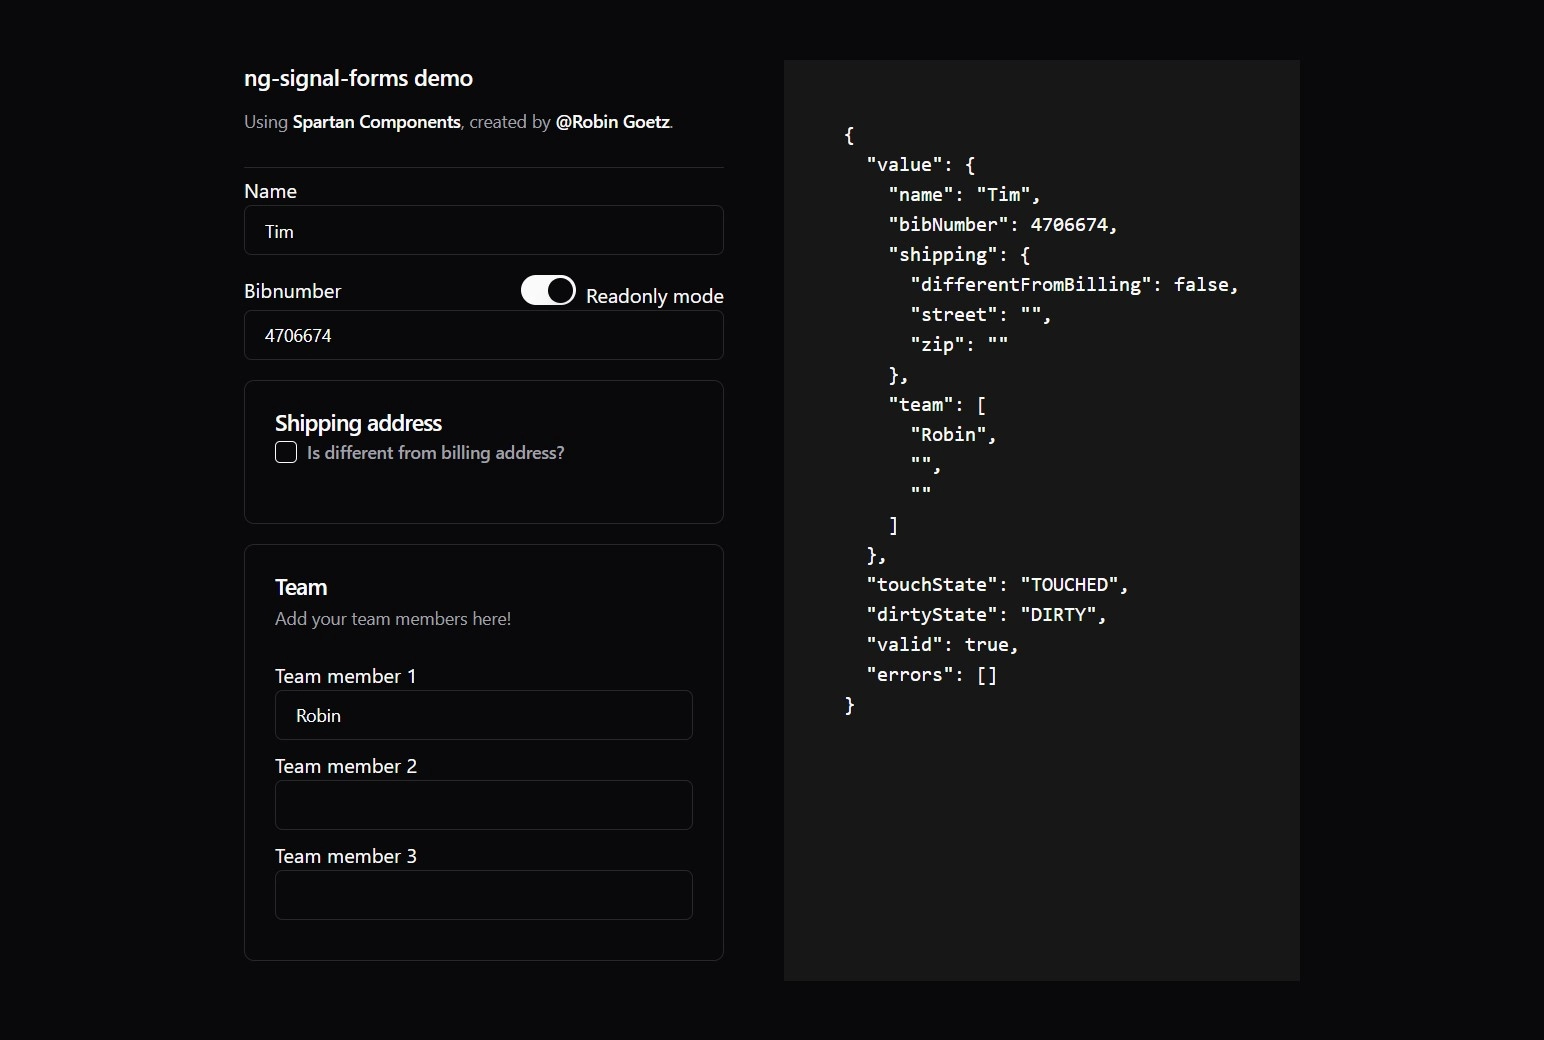
Task: Visit the @Robin Goetz profile link
Action: pyautogui.click(x=612, y=122)
